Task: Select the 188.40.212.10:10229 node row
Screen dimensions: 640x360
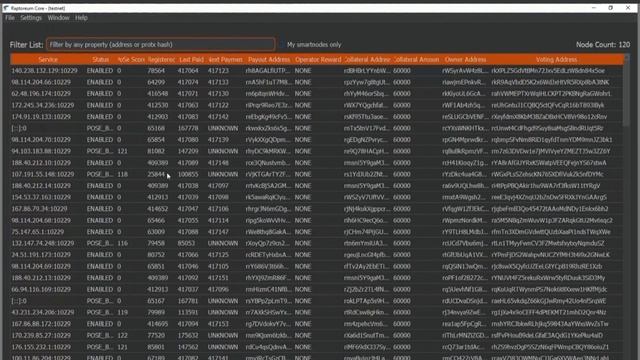Action: [317, 163]
